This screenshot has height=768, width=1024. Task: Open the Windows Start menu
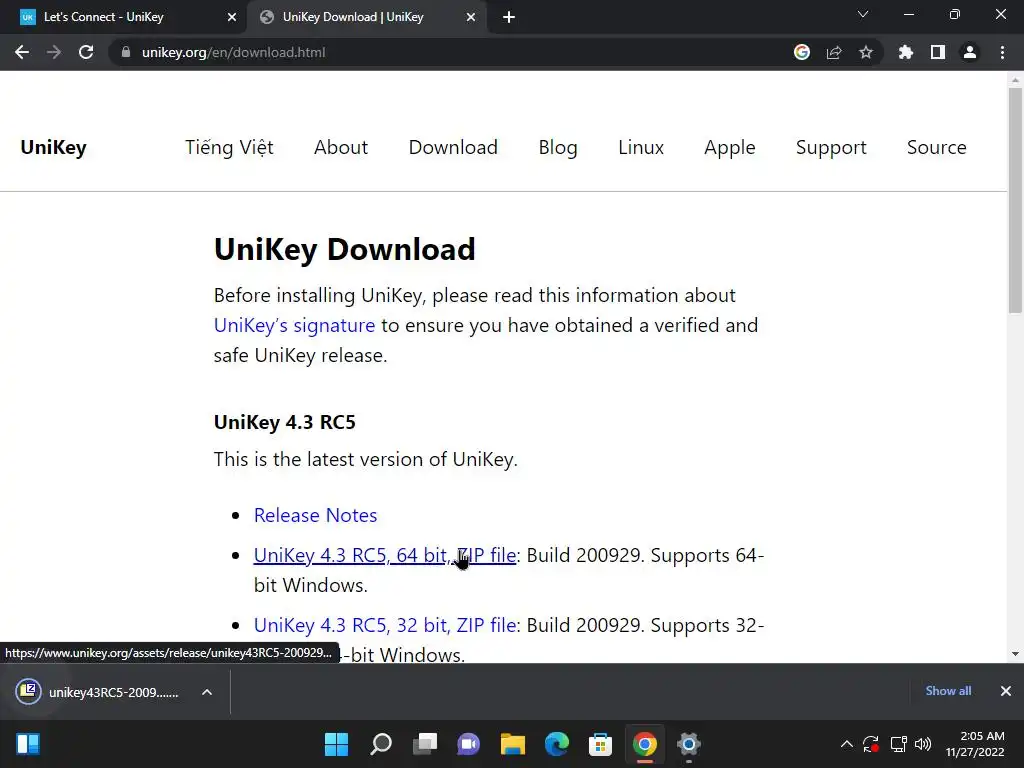tap(336, 744)
